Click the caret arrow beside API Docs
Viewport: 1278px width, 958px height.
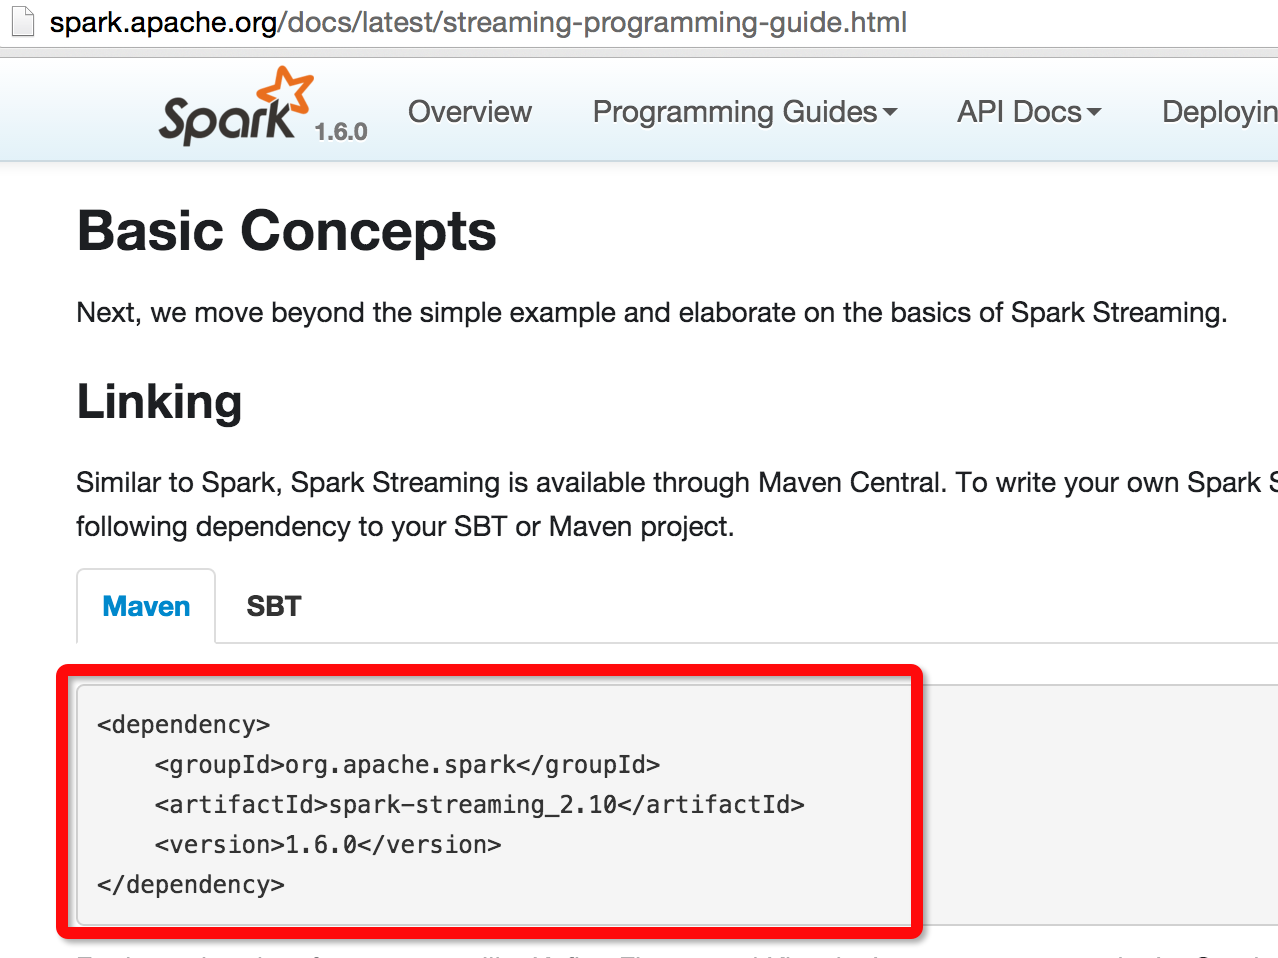coord(1094,113)
